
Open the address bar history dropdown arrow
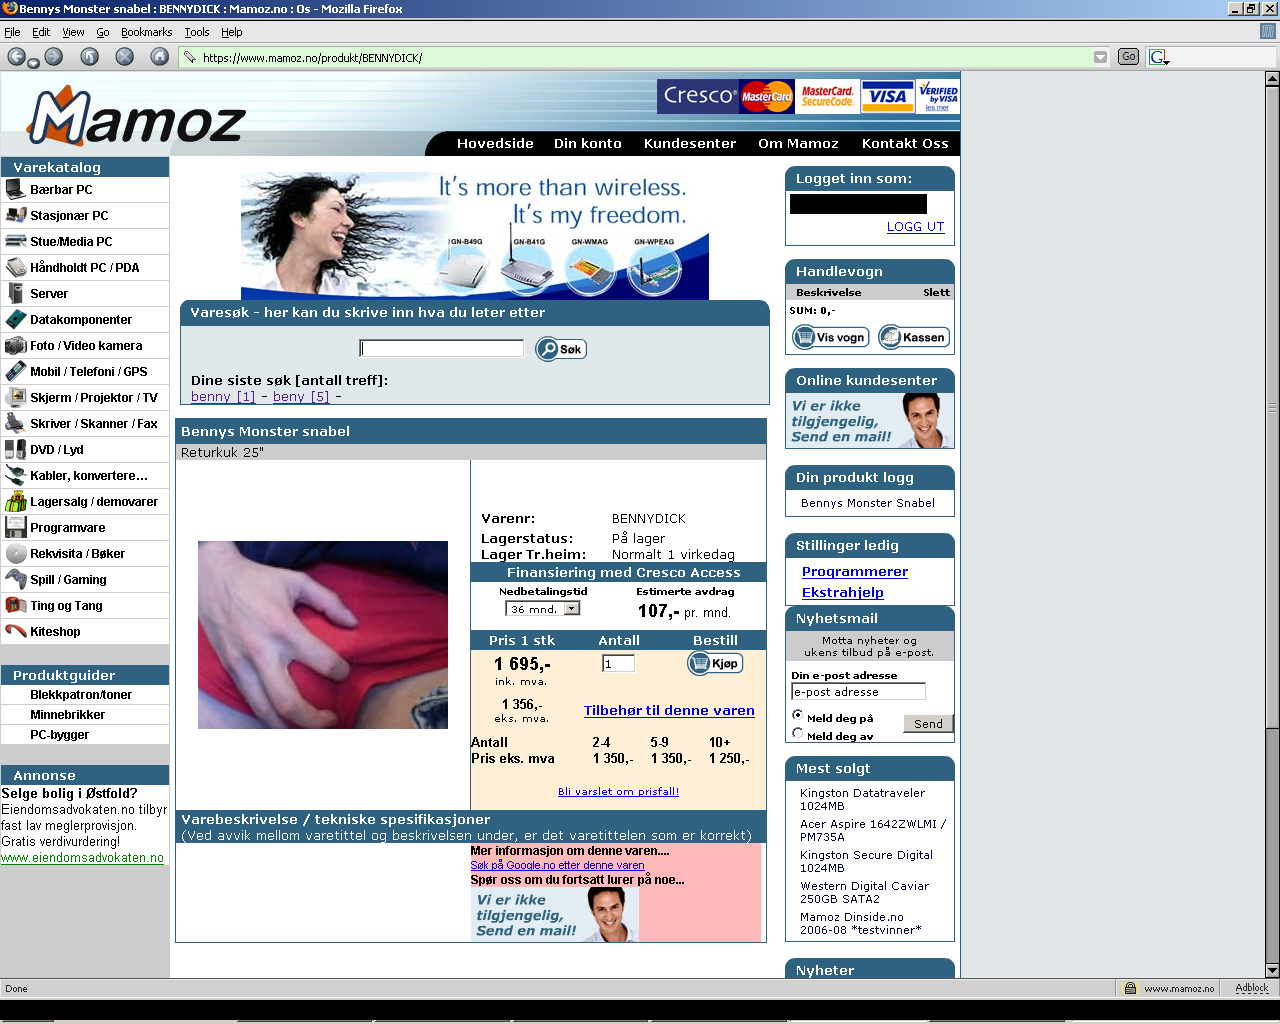pyautogui.click(x=1100, y=57)
